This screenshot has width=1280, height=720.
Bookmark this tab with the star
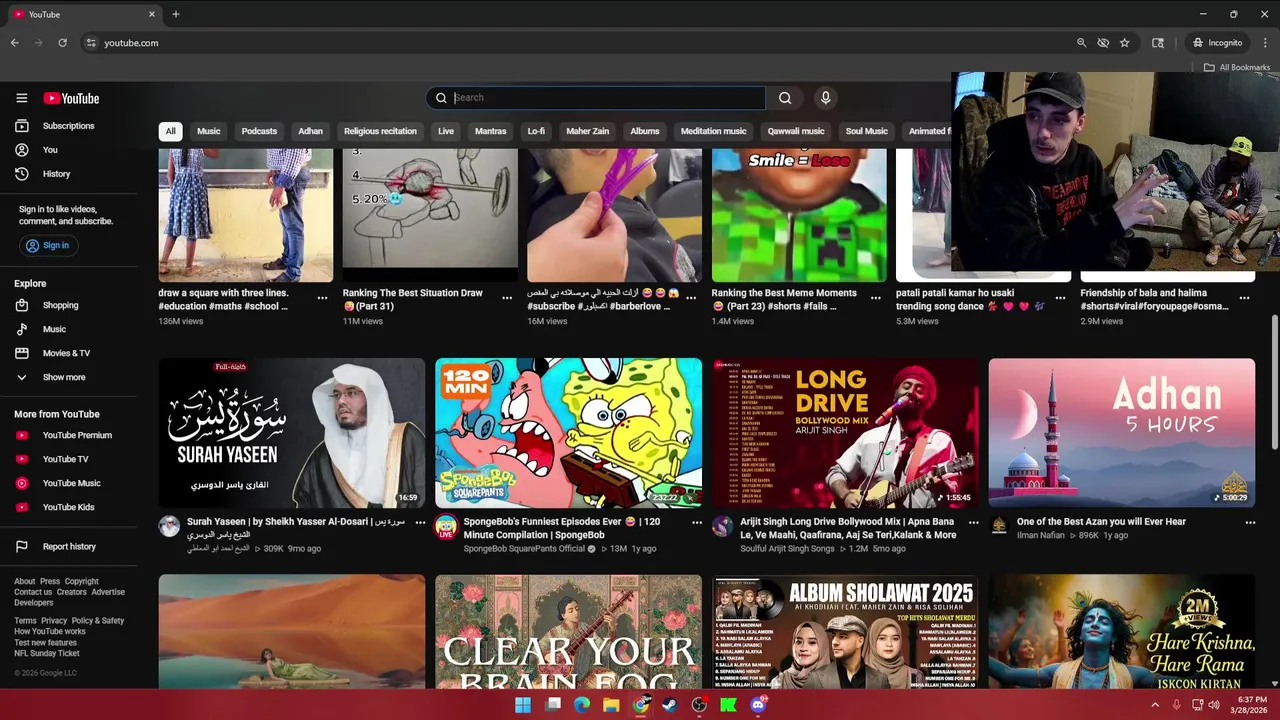click(1125, 43)
